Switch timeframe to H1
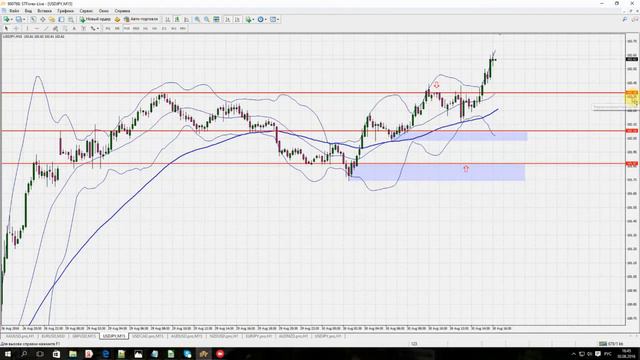The width and height of the screenshot is (640, 360). click(145, 28)
